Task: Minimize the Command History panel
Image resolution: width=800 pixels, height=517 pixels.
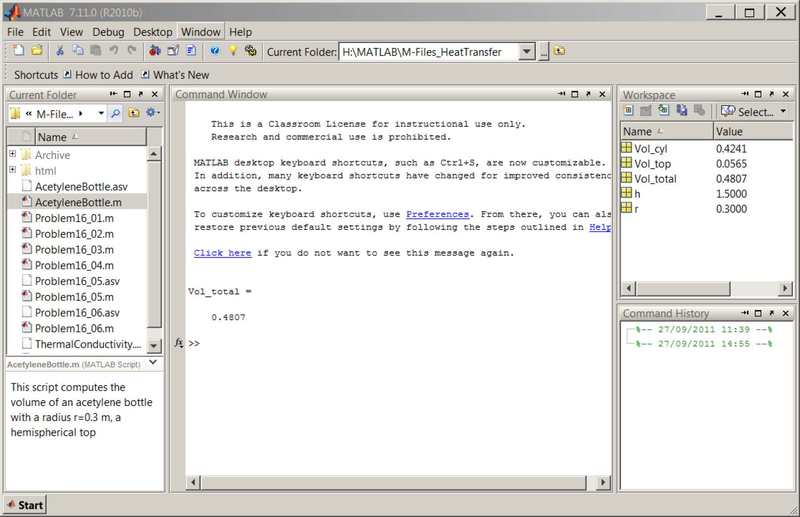Action: 745,313
